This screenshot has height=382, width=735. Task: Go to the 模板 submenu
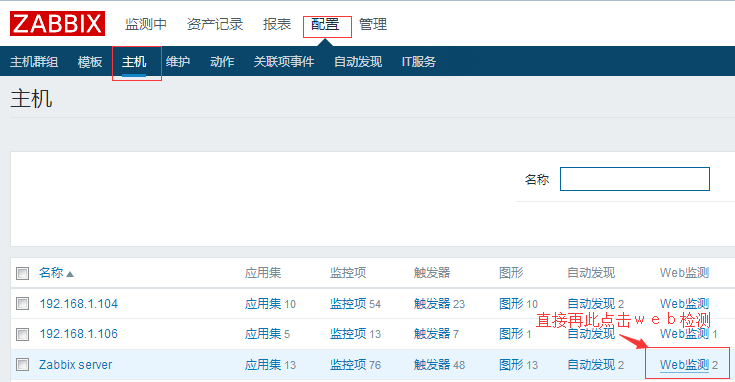pyautogui.click(x=90, y=61)
